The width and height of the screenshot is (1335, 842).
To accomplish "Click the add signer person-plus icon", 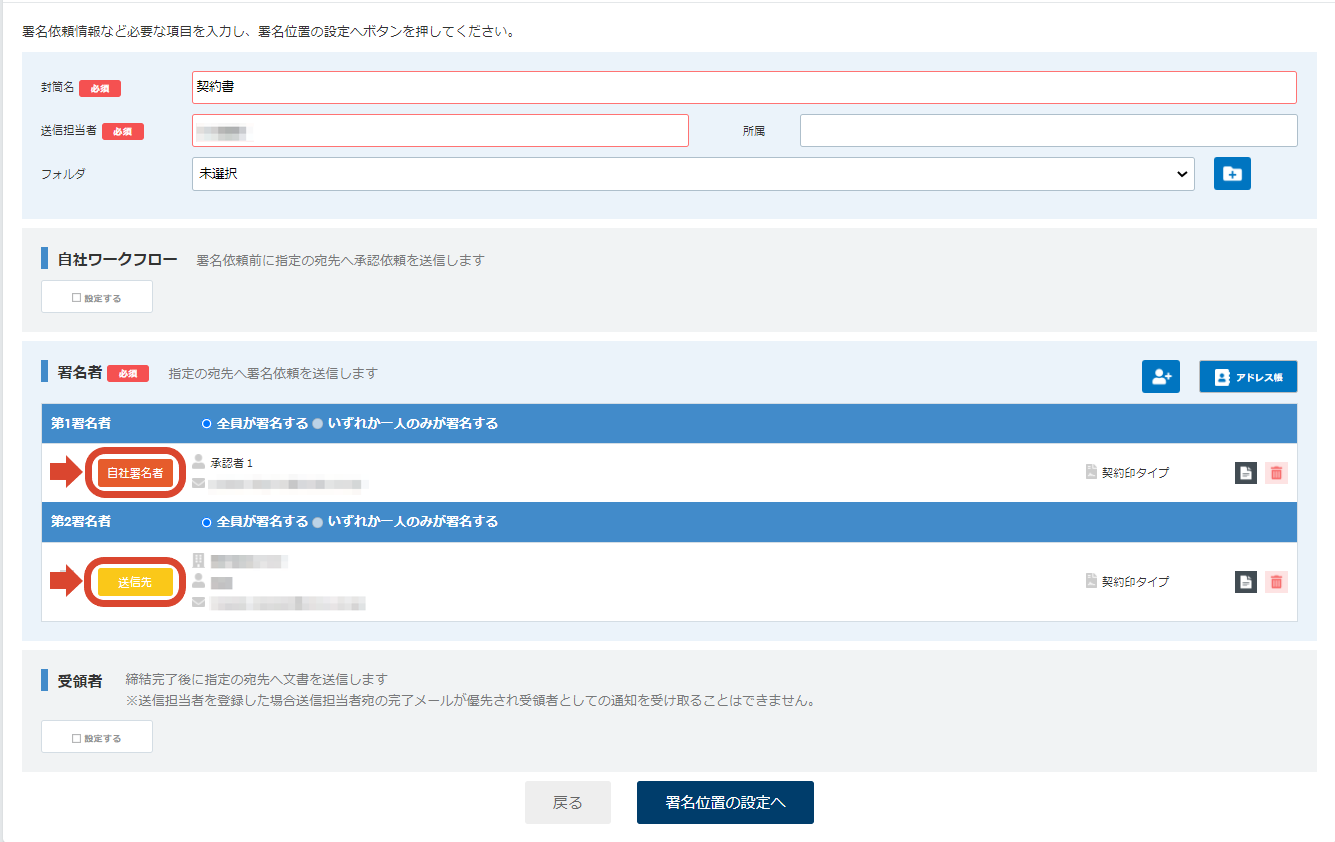I will [1161, 377].
